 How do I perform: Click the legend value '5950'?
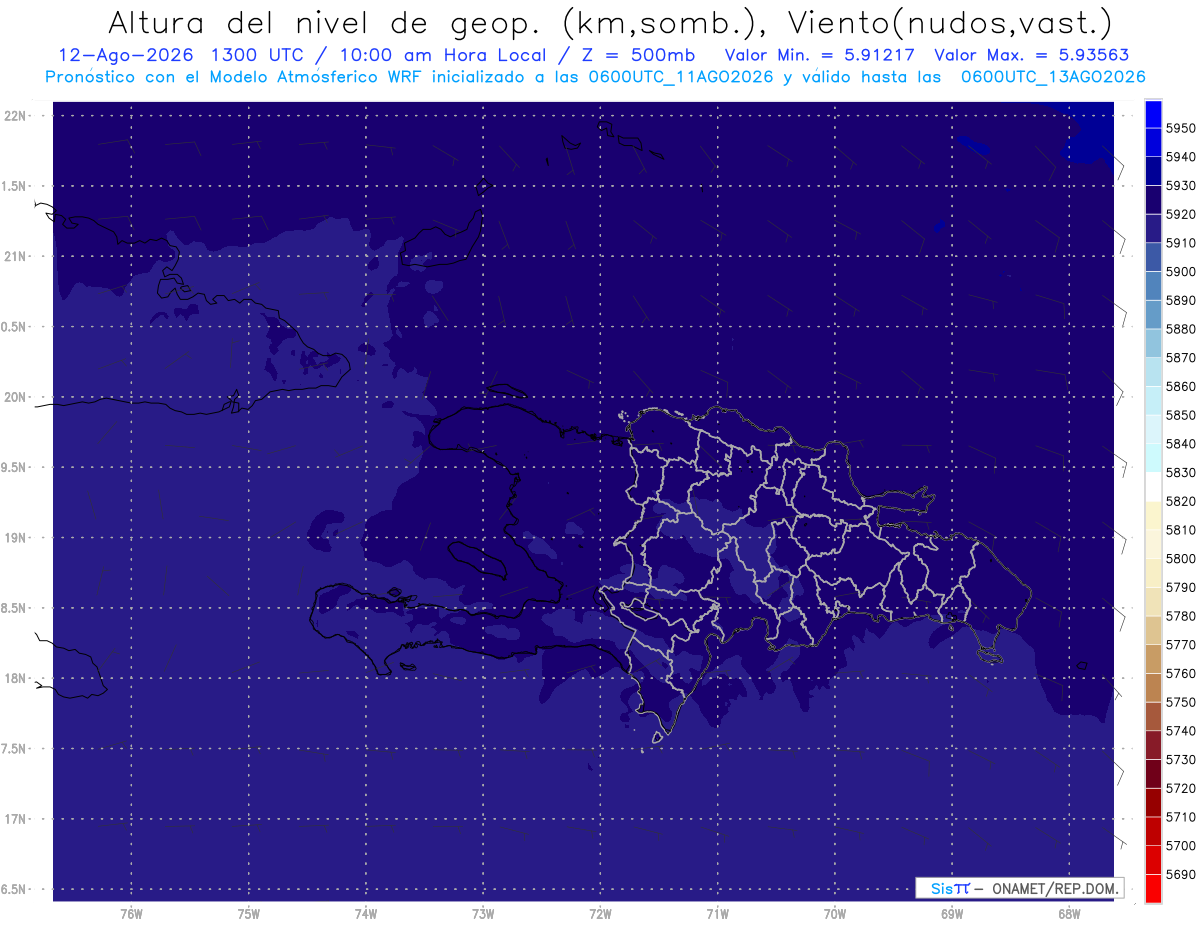coord(1181,128)
